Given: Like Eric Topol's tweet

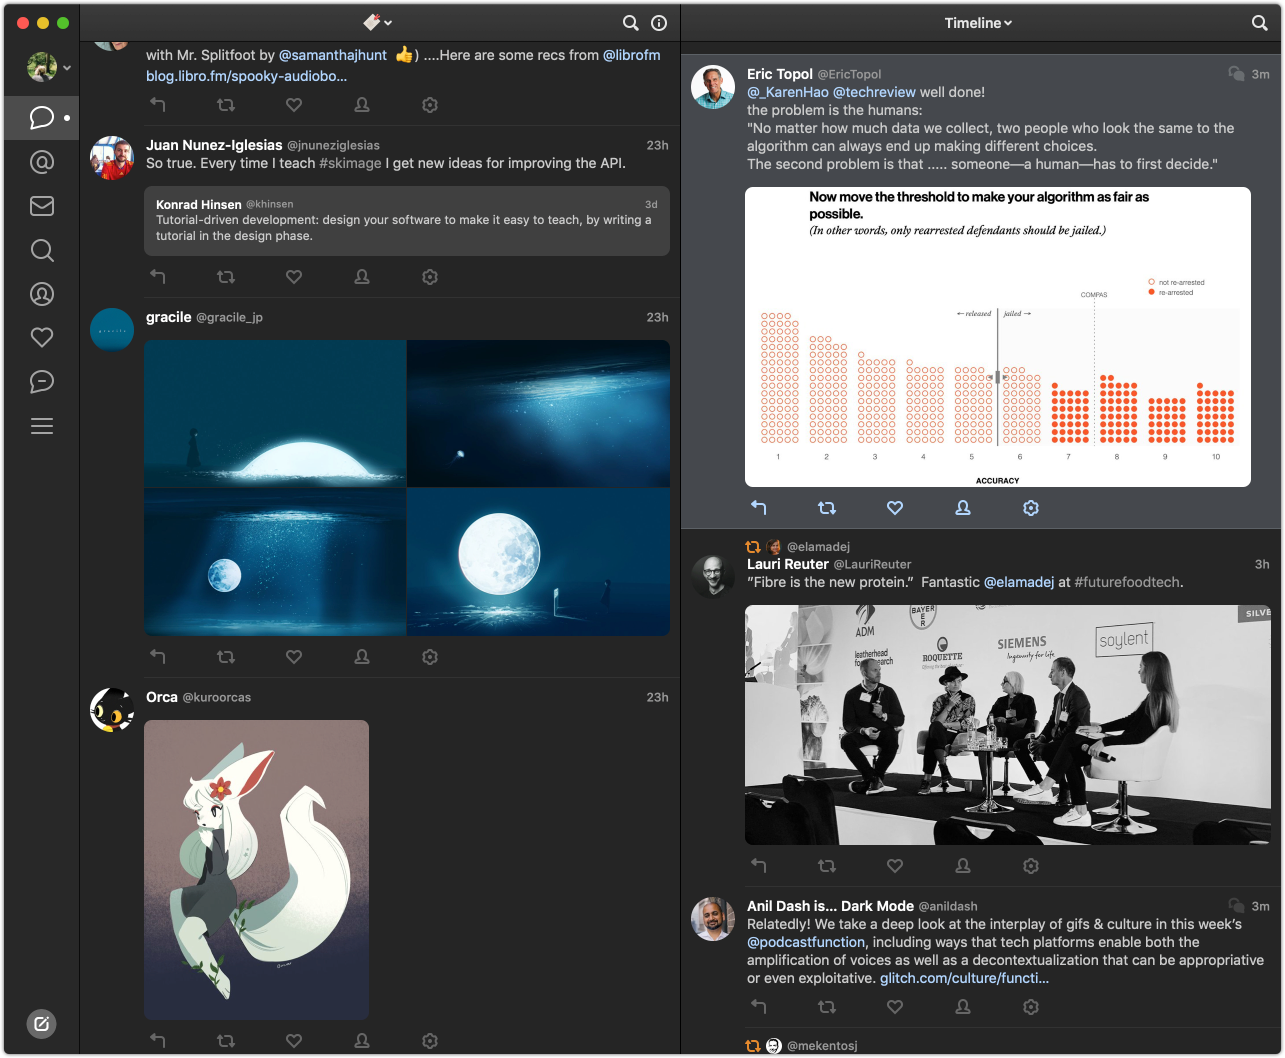Looking at the screenshot, I should point(895,508).
